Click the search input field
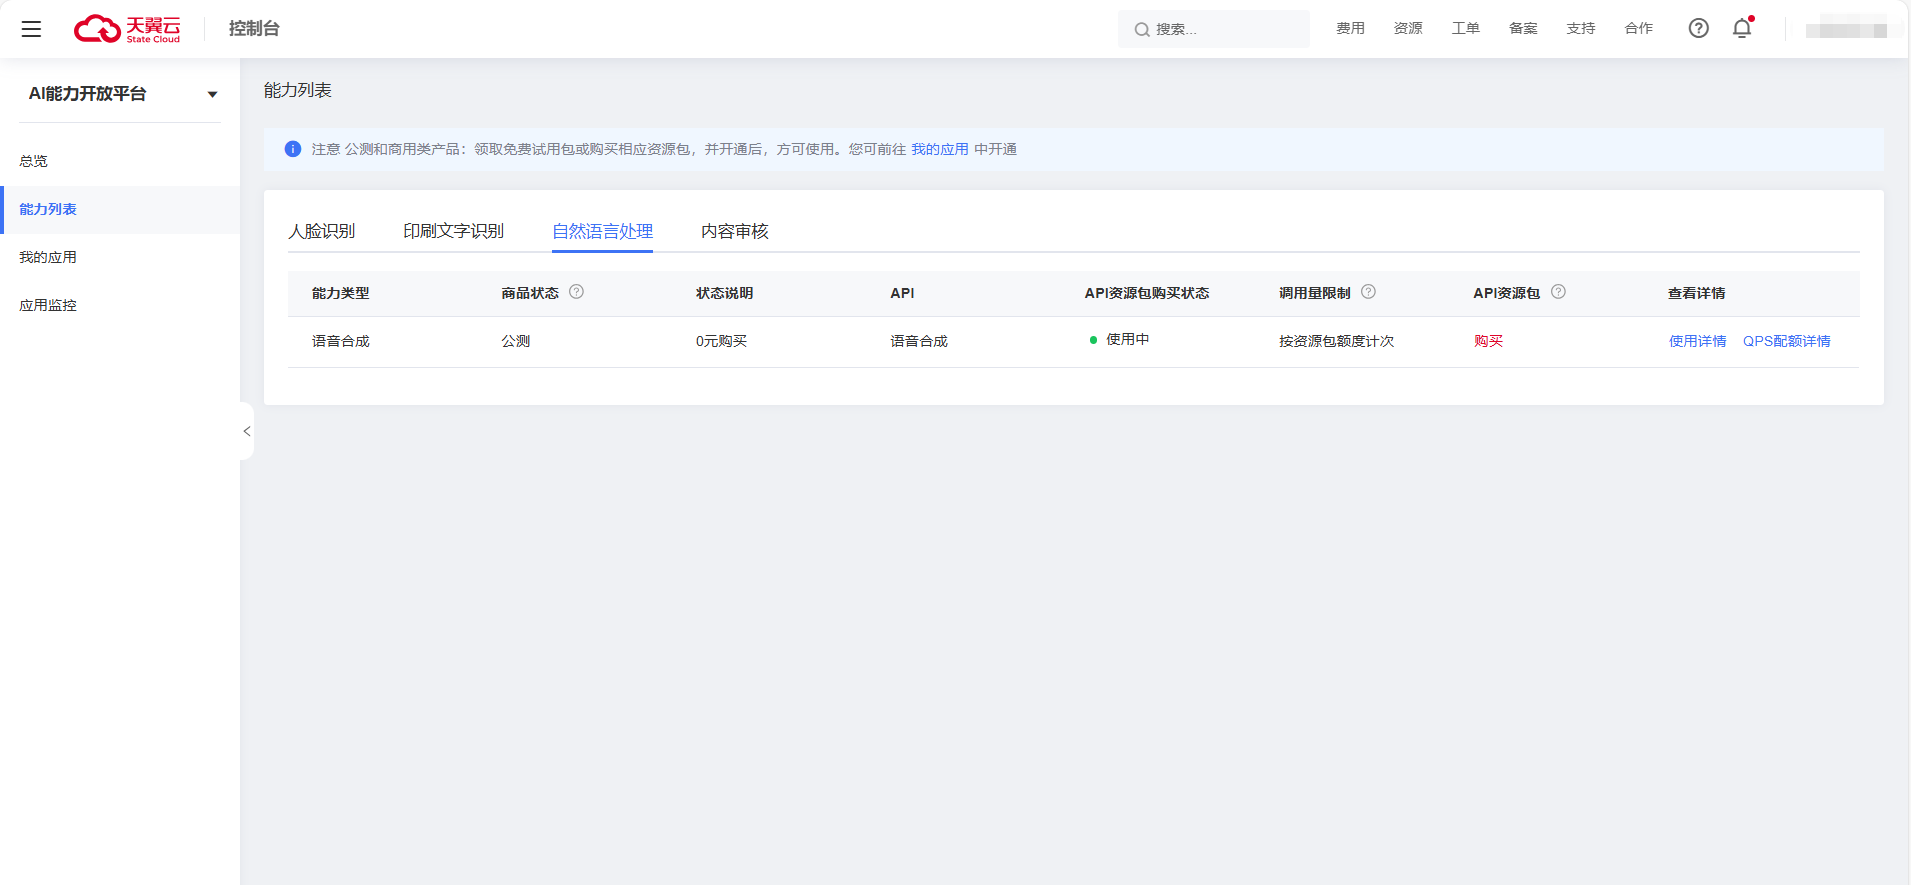This screenshot has width=1911, height=885. click(1213, 29)
